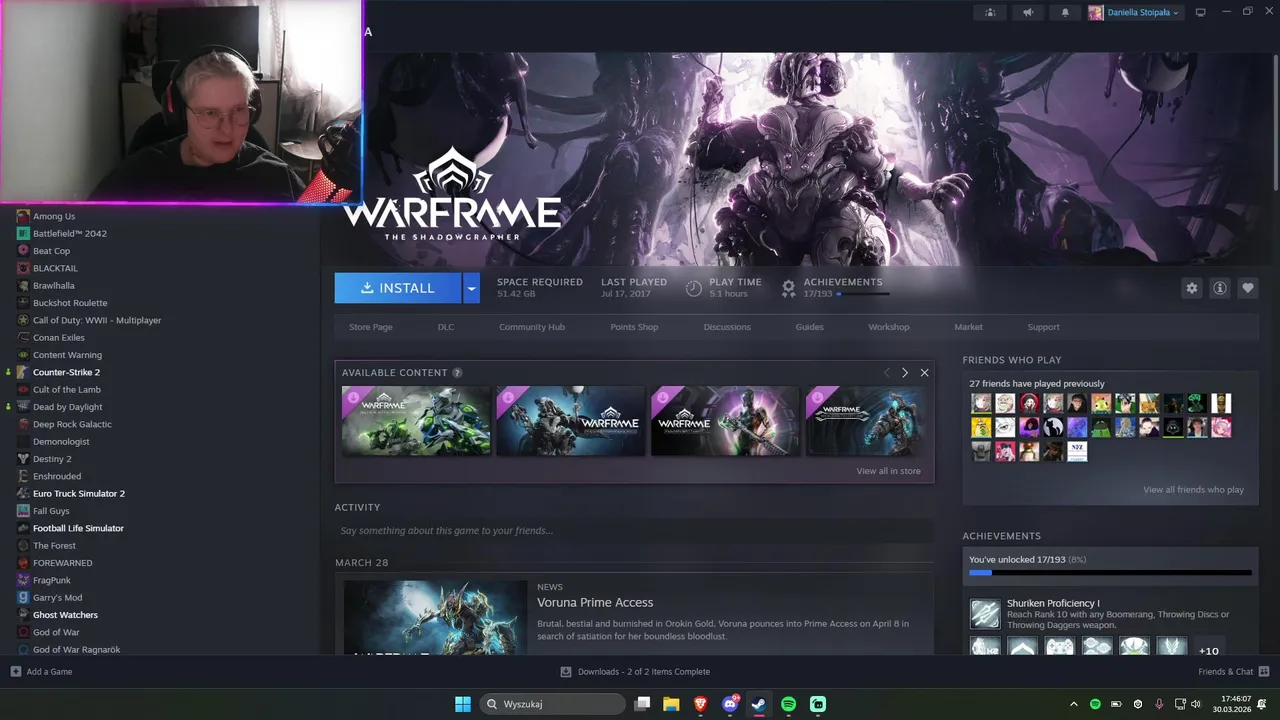The width and height of the screenshot is (1280, 720).
Task: Open the Workshop tab
Action: click(x=889, y=327)
